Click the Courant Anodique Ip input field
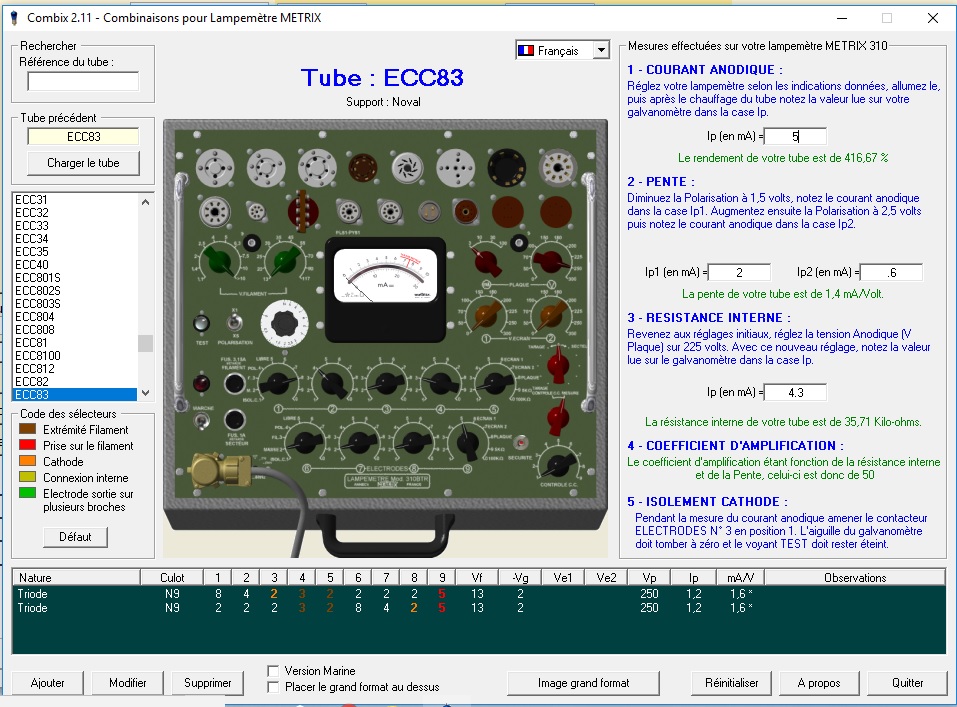The height and width of the screenshot is (707, 957). (795, 136)
